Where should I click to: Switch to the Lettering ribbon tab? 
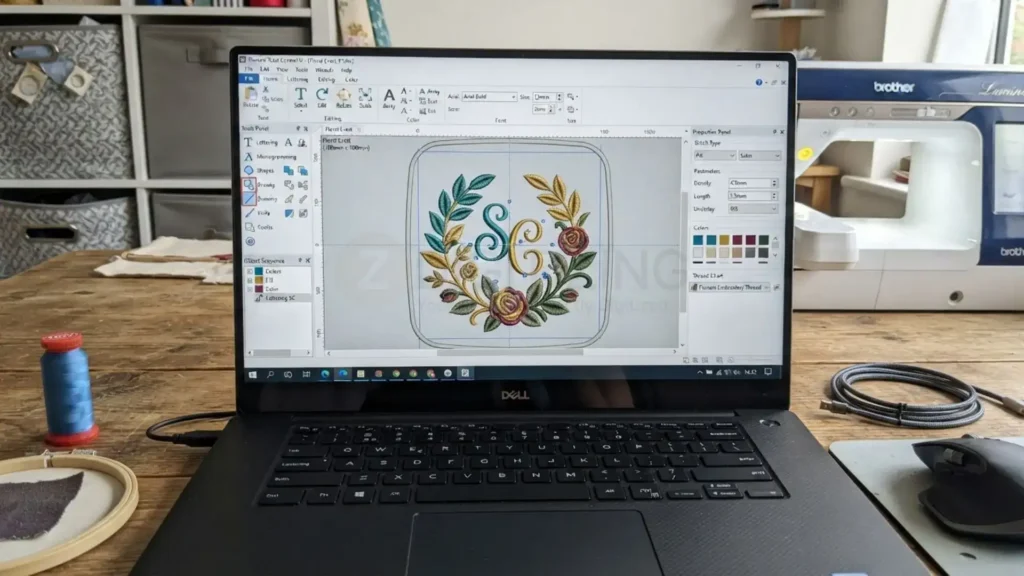tap(297, 80)
